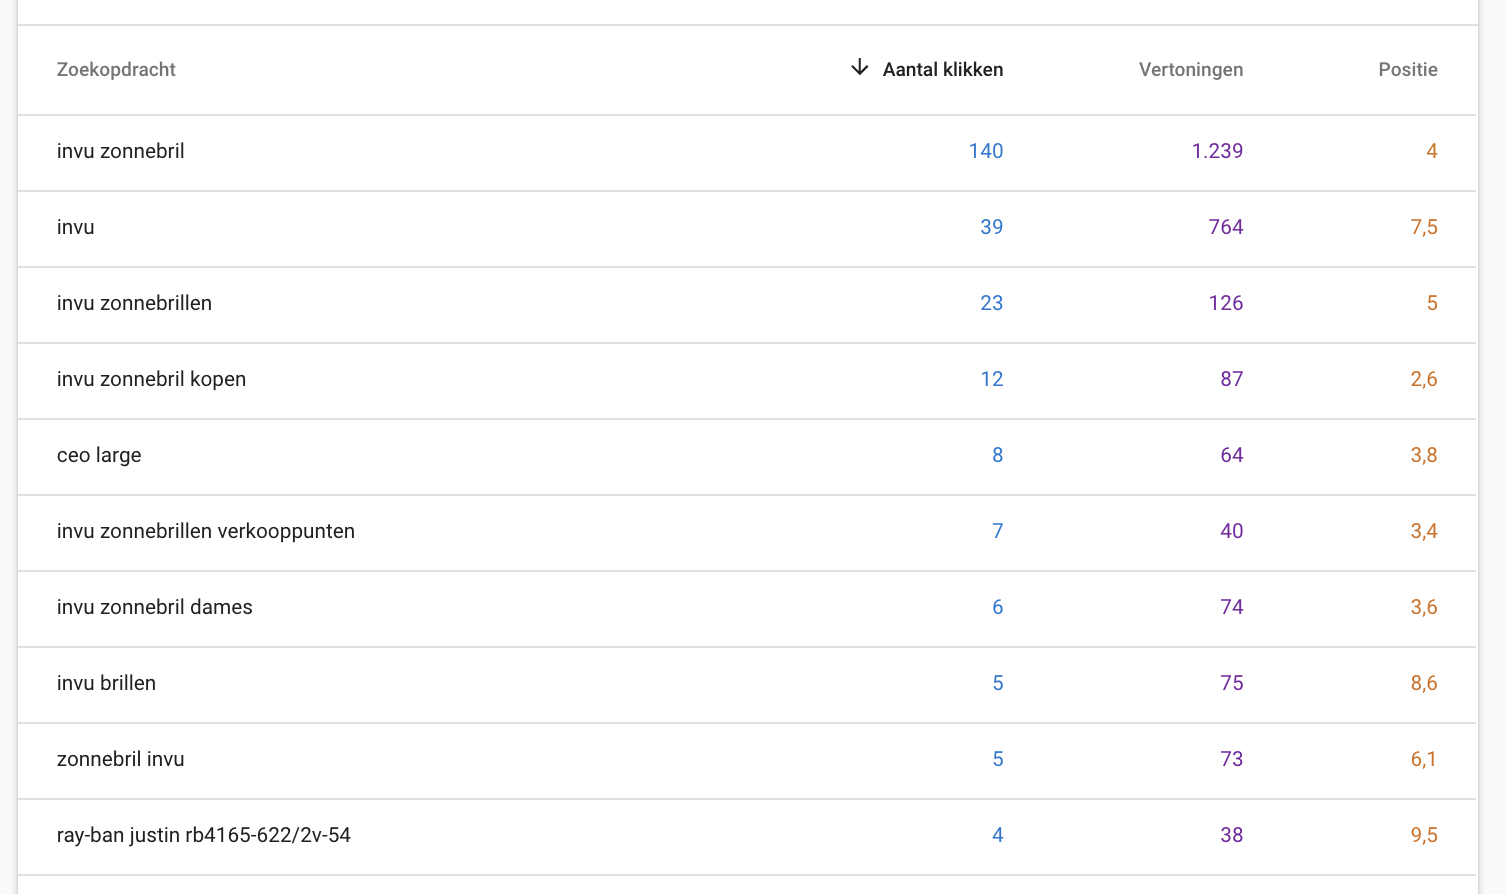Click the 39 clicks value
This screenshot has width=1506, height=894.
tap(991, 227)
